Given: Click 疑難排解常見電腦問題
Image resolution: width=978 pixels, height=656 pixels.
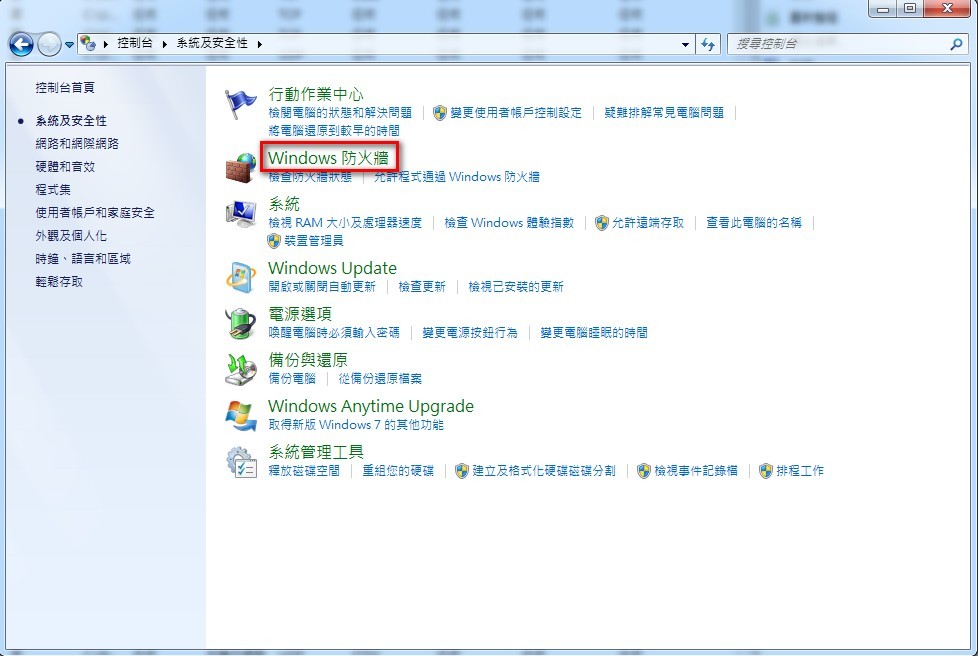Looking at the screenshot, I should tap(664, 113).
